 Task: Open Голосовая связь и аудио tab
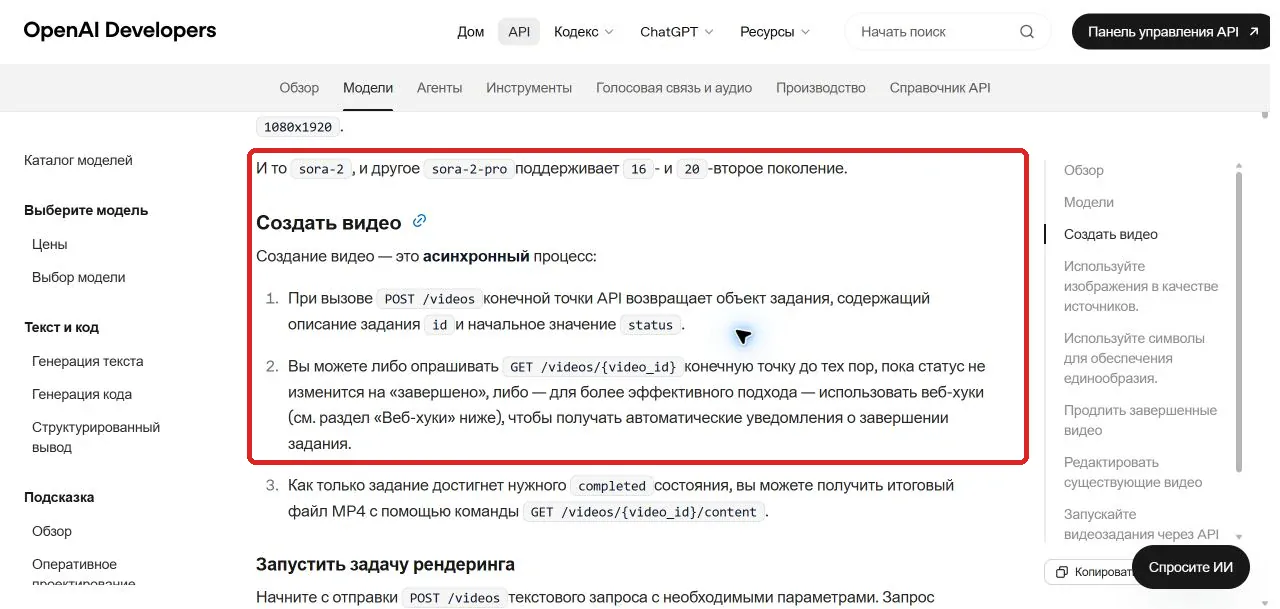(x=674, y=88)
